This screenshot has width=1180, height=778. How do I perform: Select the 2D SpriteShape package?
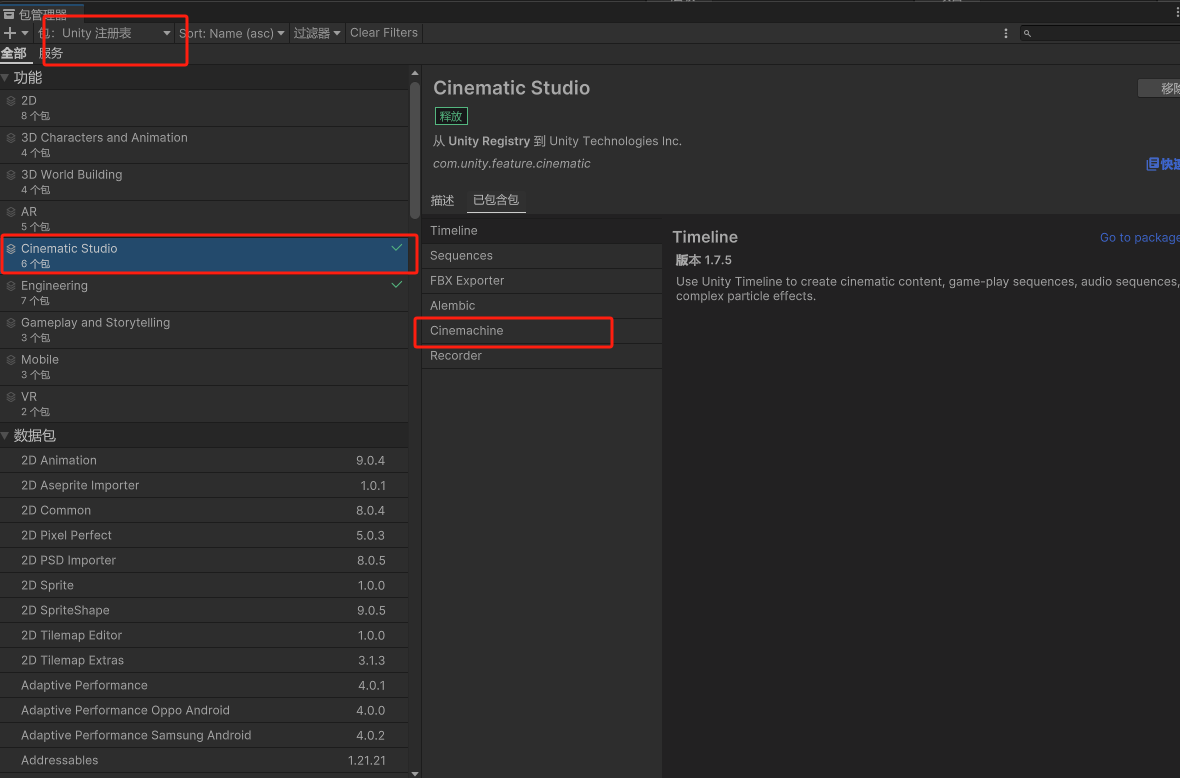(x=205, y=610)
